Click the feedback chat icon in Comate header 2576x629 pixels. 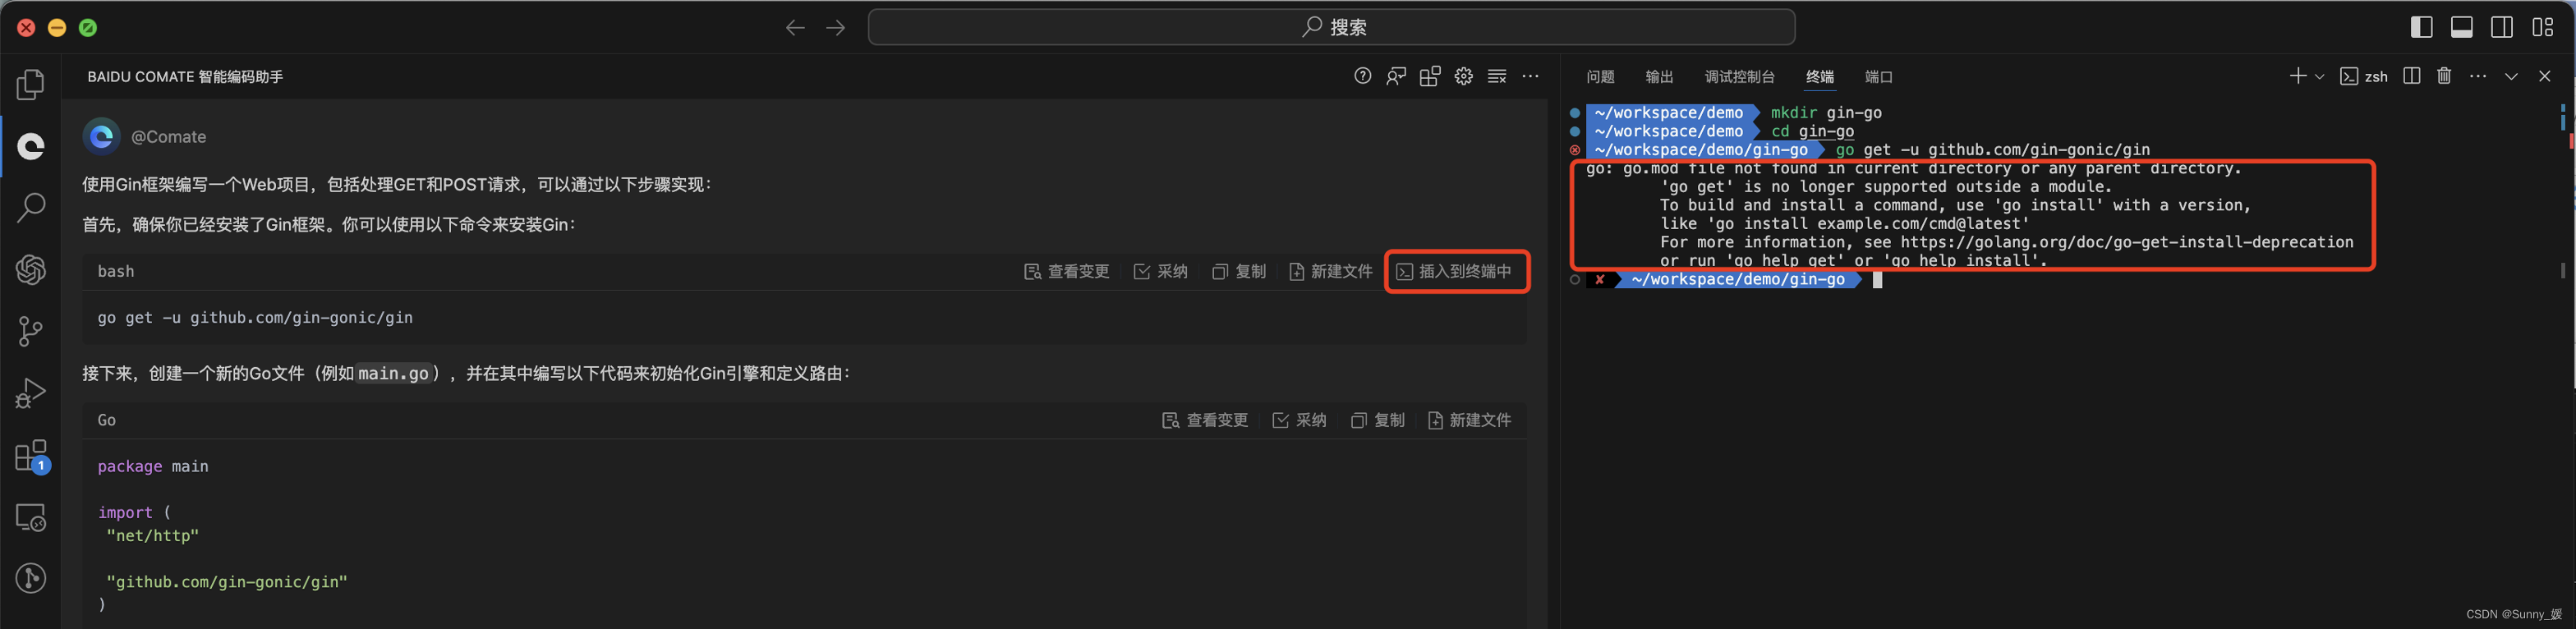pyautogui.click(x=1396, y=76)
